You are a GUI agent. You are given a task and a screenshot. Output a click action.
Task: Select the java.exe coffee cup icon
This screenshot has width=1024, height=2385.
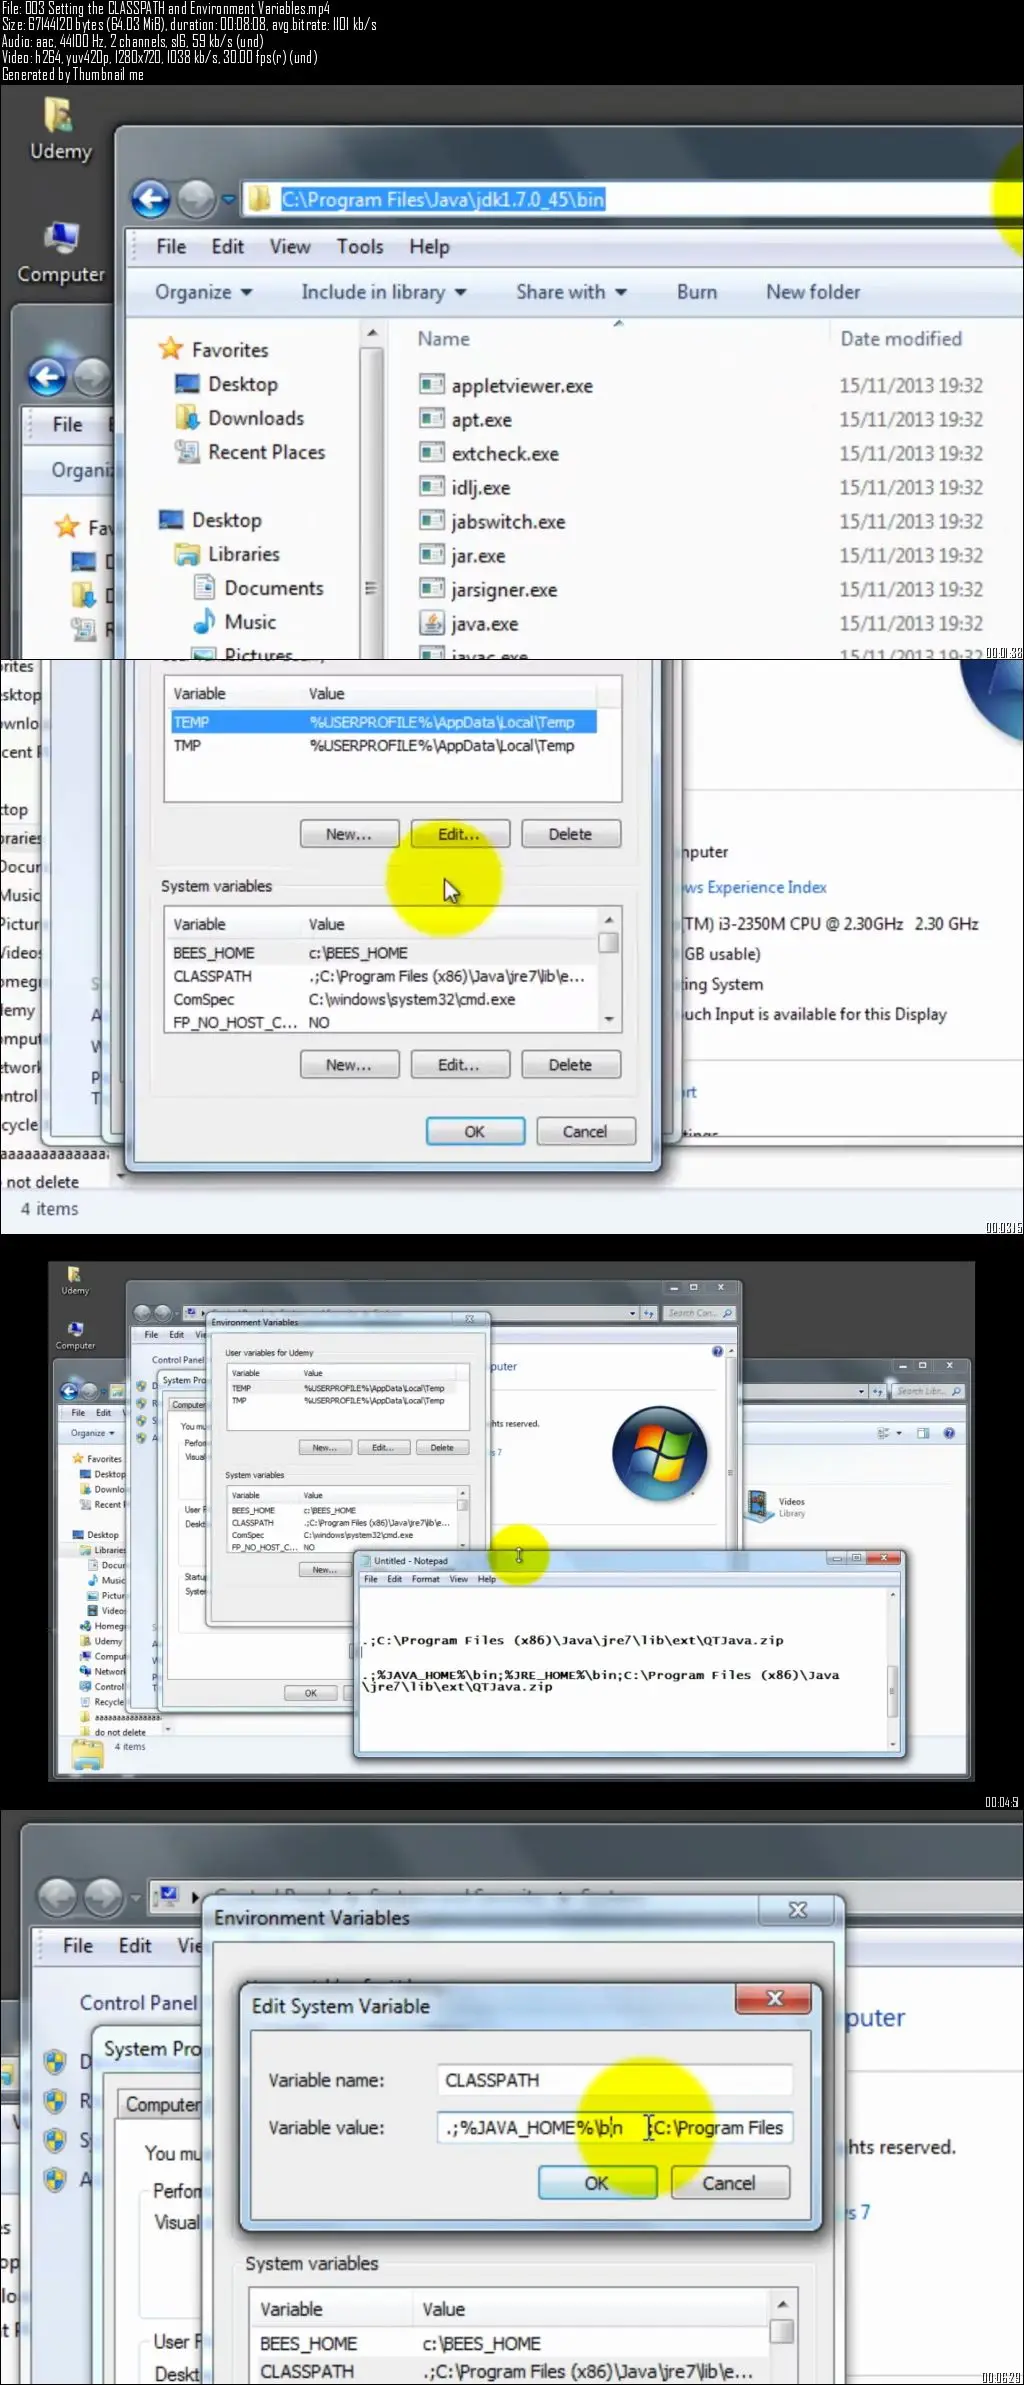click(x=432, y=623)
